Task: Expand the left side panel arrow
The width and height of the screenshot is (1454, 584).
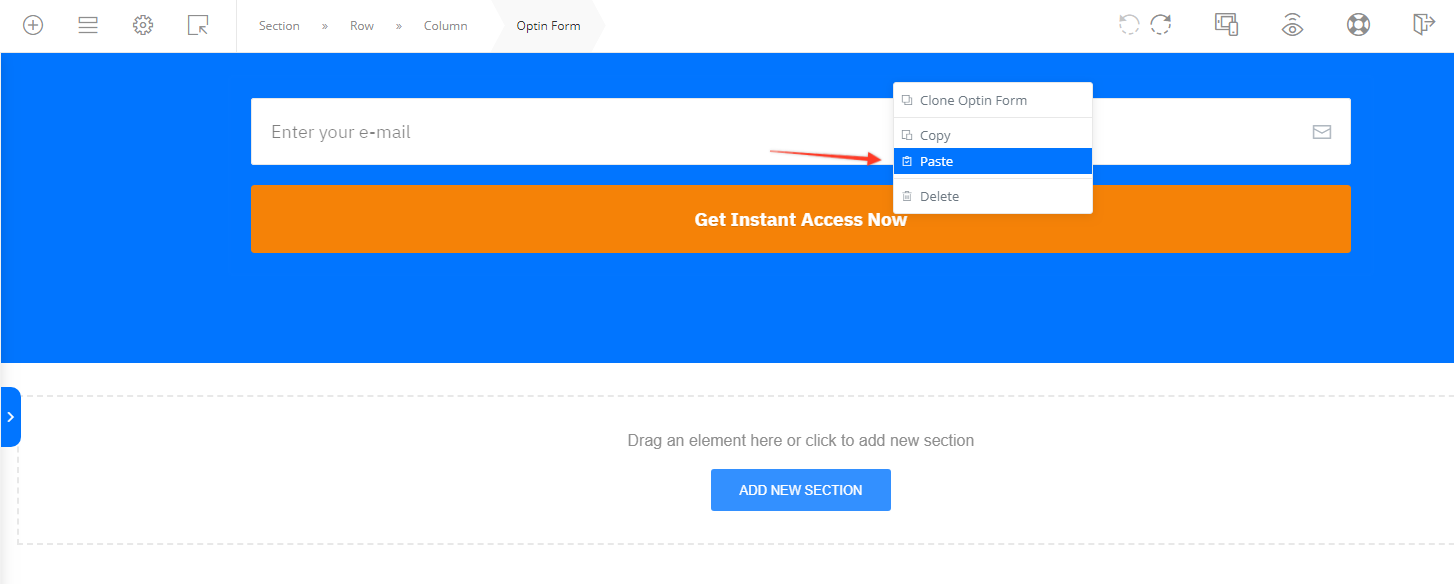Action: (10, 417)
